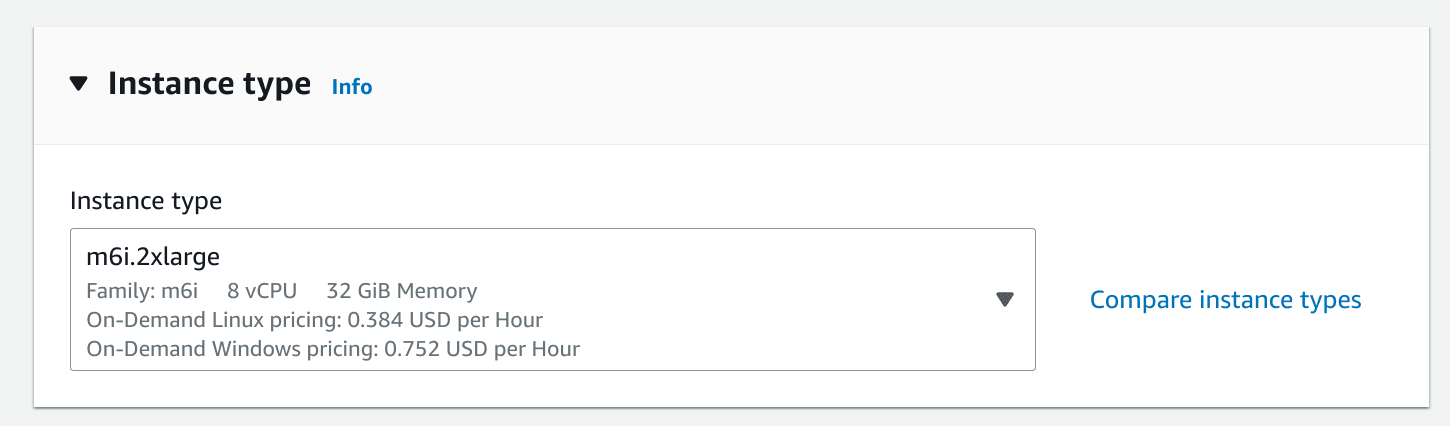This screenshot has width=1450, height=426.
Task: Click the 0.752 USD per Hour value
Action: 482,350
